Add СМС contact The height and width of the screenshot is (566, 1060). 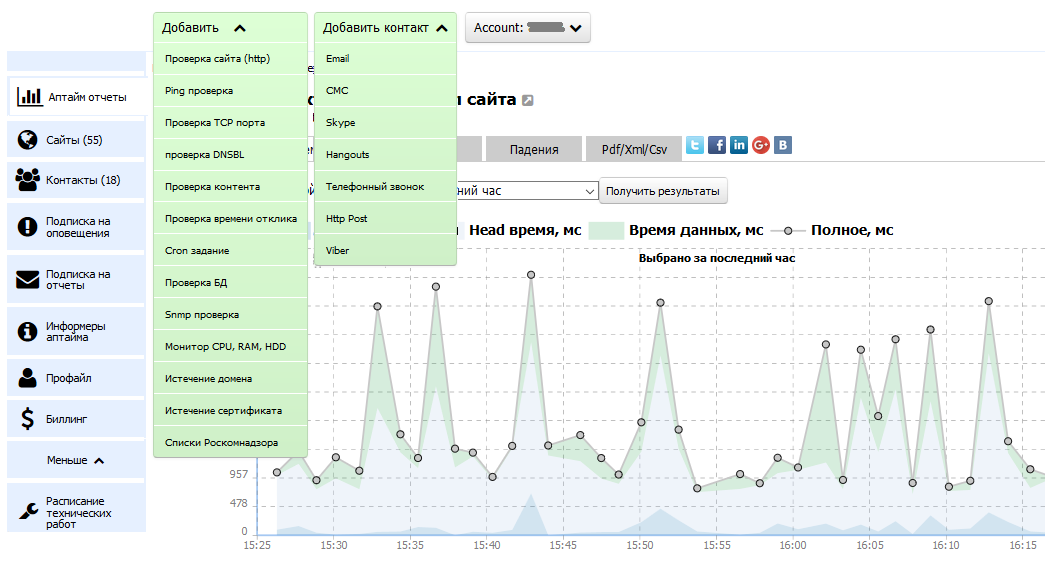(x=385, y=91)
